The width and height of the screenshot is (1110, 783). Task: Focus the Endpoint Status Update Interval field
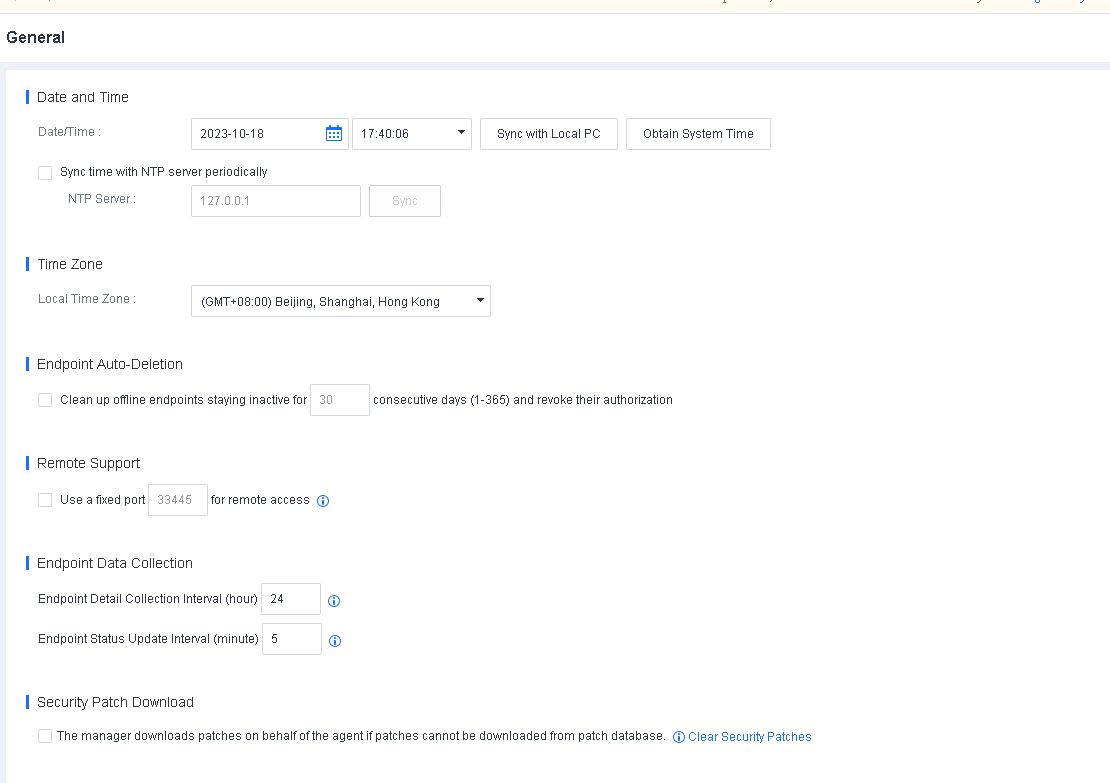click(x=291, y=639)
